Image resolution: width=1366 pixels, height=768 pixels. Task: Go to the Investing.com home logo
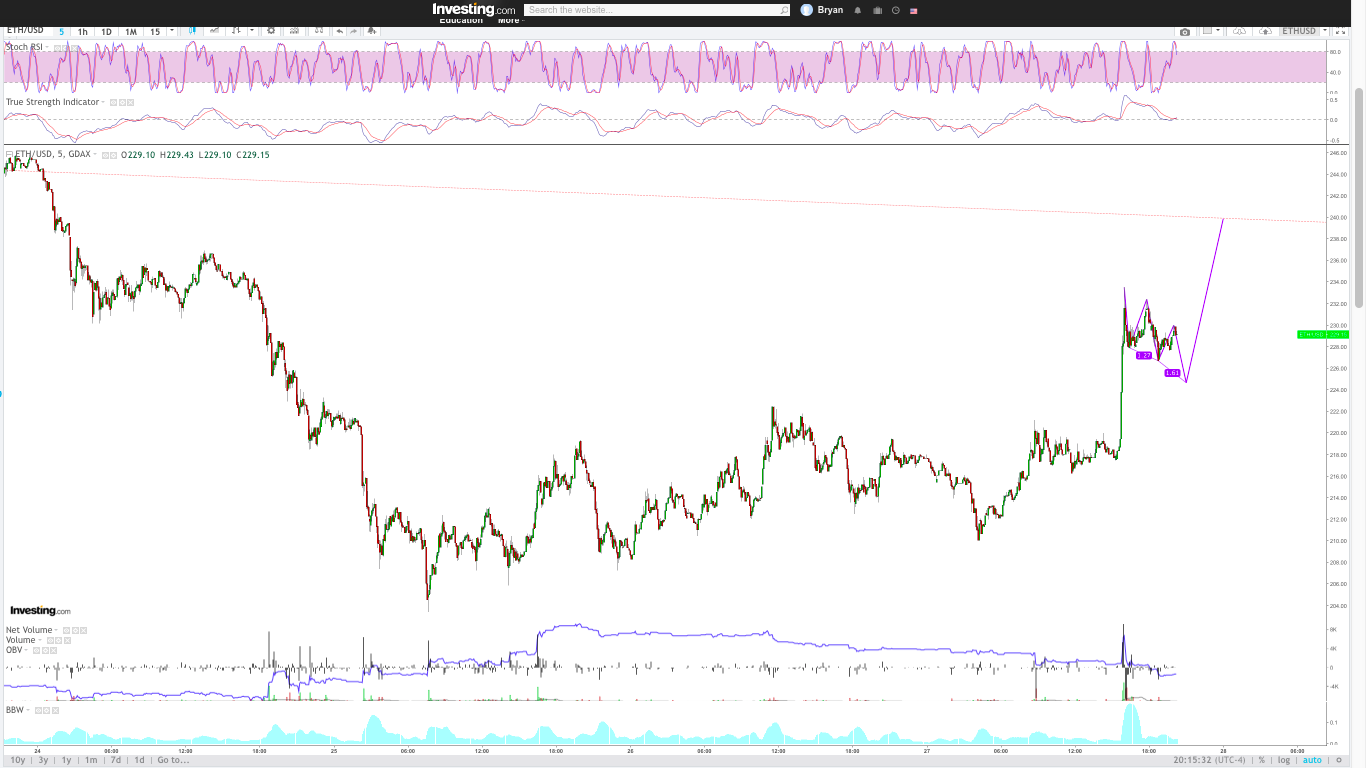coord(473,10)
